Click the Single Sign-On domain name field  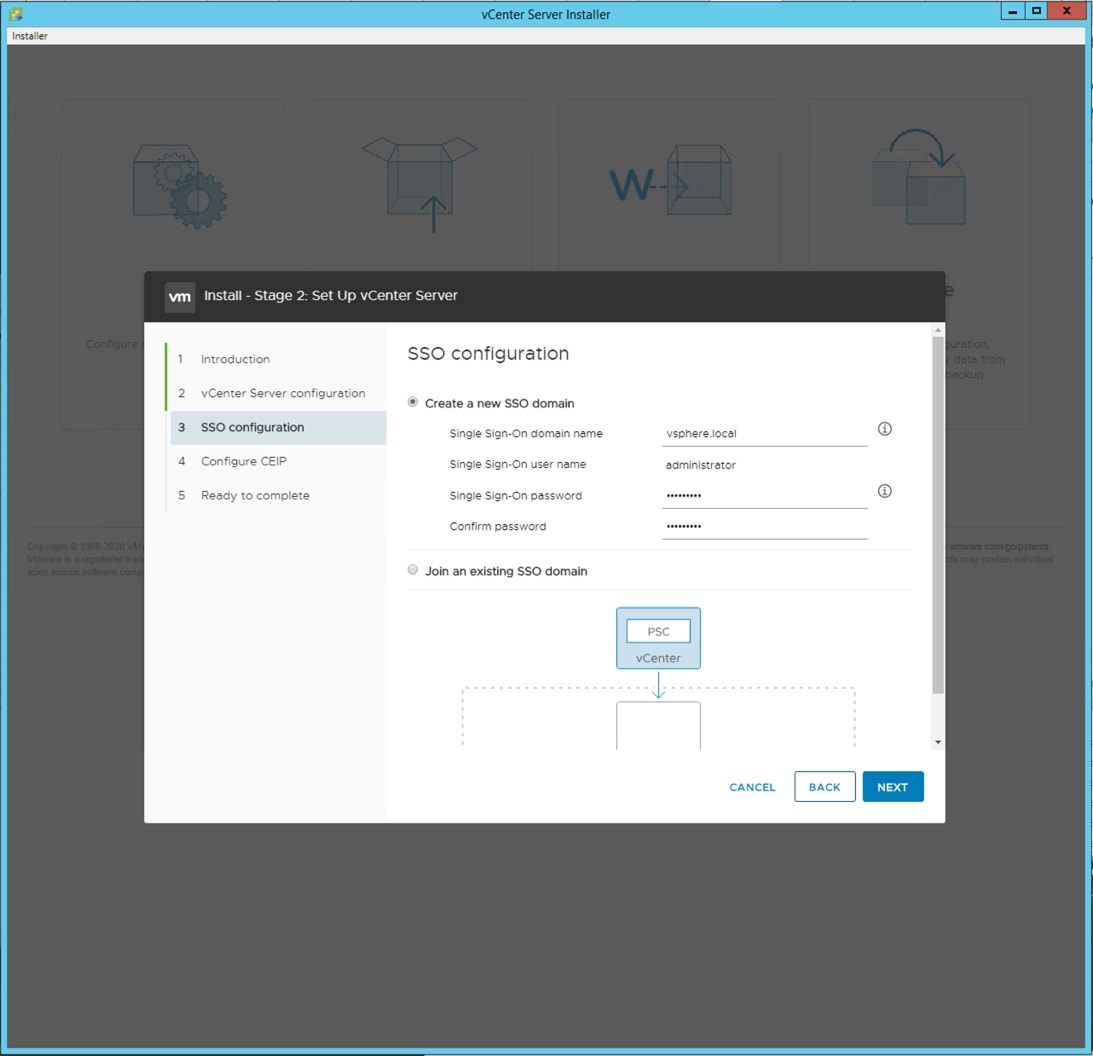click(x=765, y=434)
